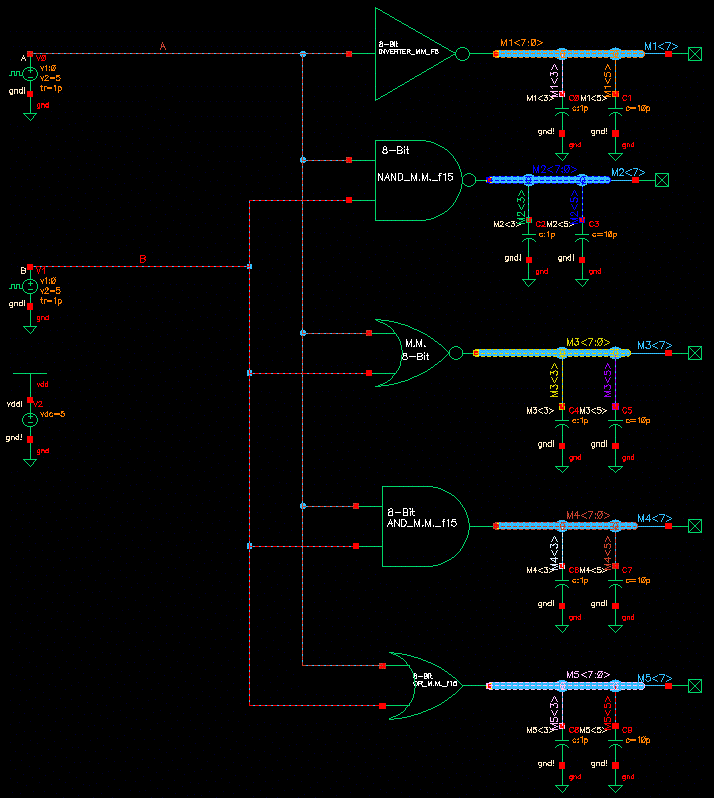The height and width of the screenshot is (798, 714).
Task: Click the ground symbol below source V2
Action: click(30, 462)
